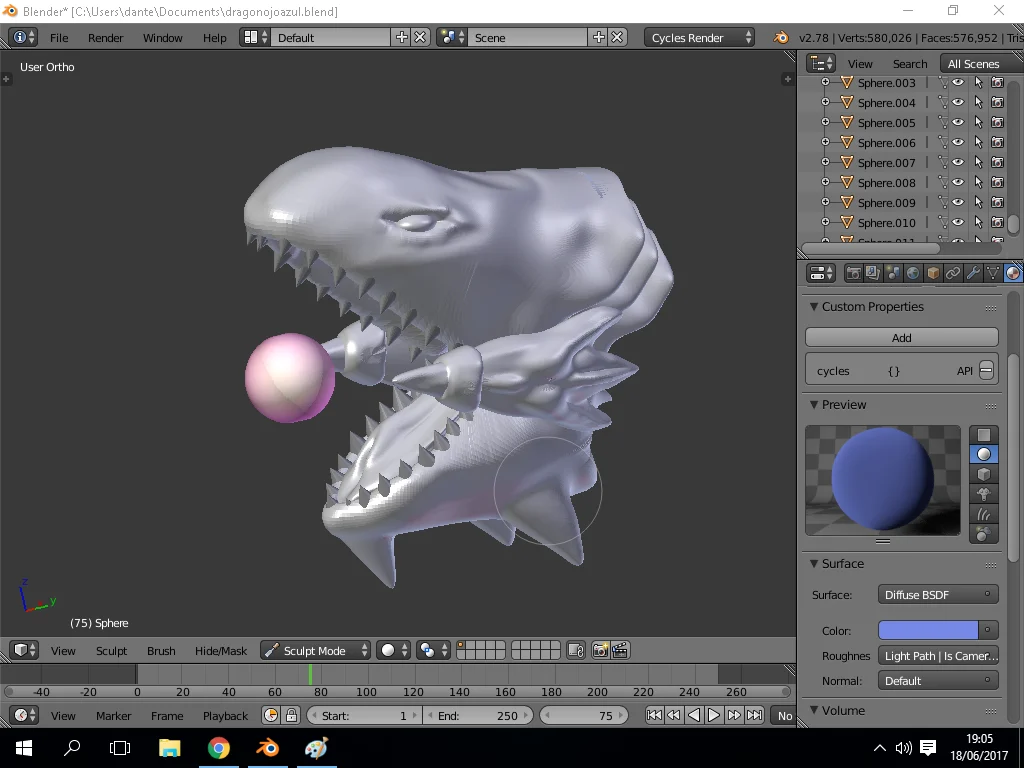This screenshot has height=768, width=1024.
Task: Play the animation forward
Action: click(714, 715)
